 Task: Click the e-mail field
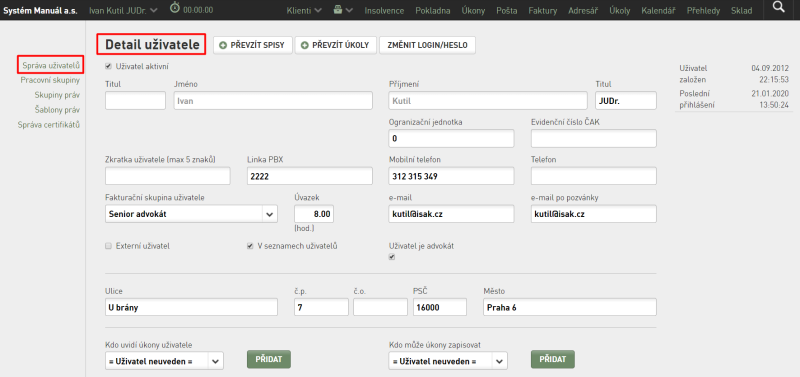[452, 214]
